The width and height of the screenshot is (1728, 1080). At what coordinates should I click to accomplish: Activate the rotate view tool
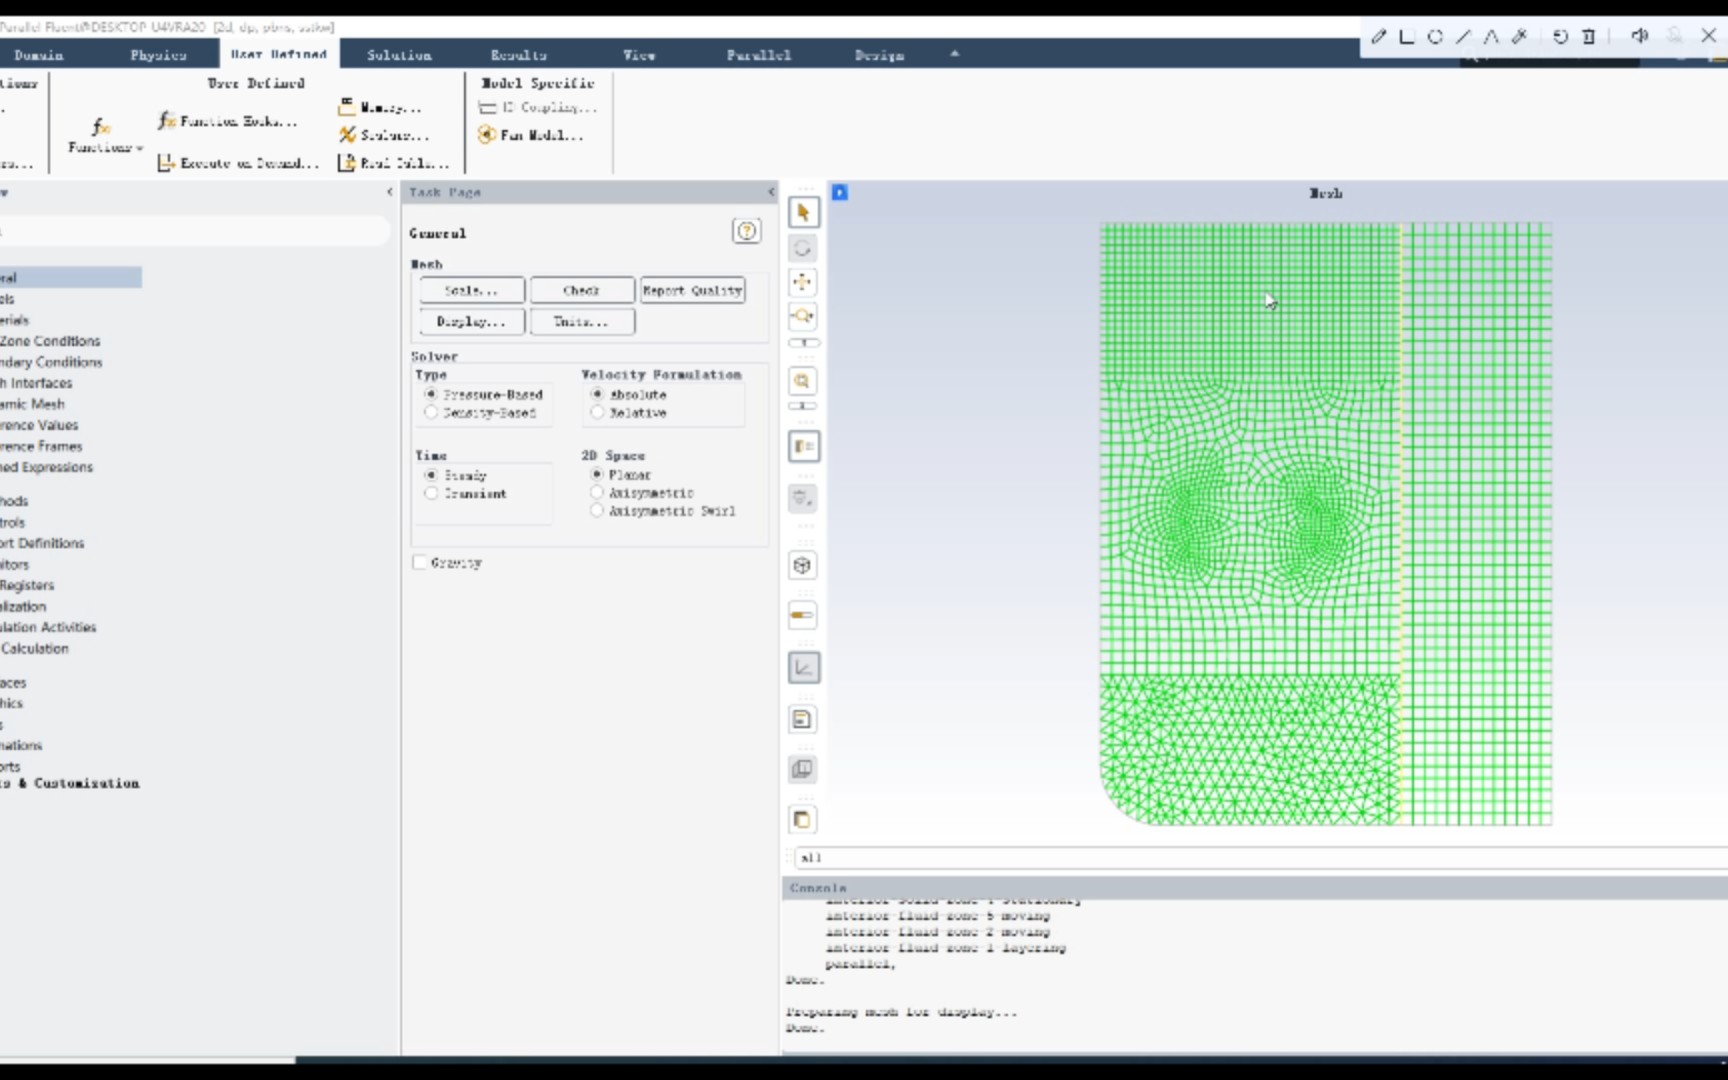click(802, 248)
